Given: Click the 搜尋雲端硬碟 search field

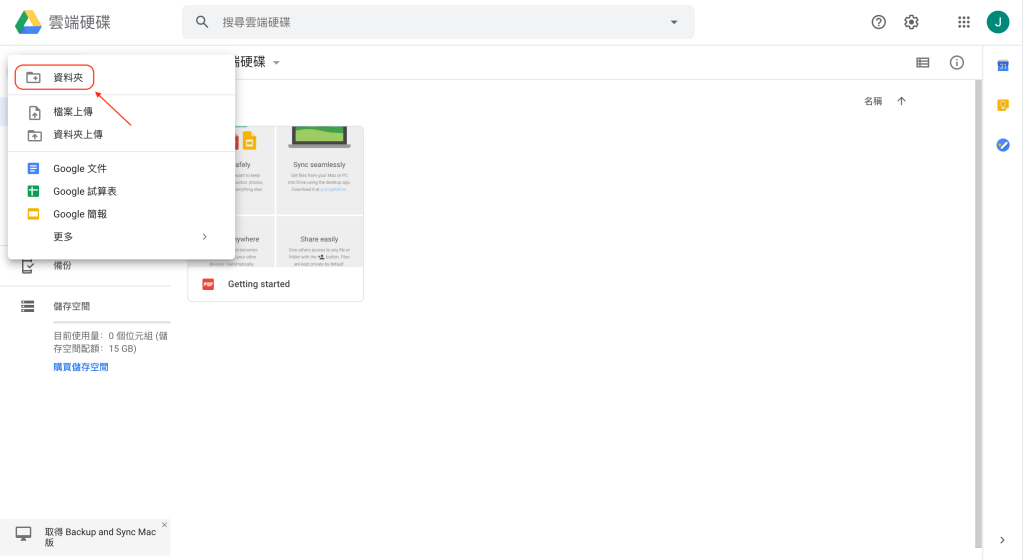Looking at the screenshot, I should click(430, 22).
